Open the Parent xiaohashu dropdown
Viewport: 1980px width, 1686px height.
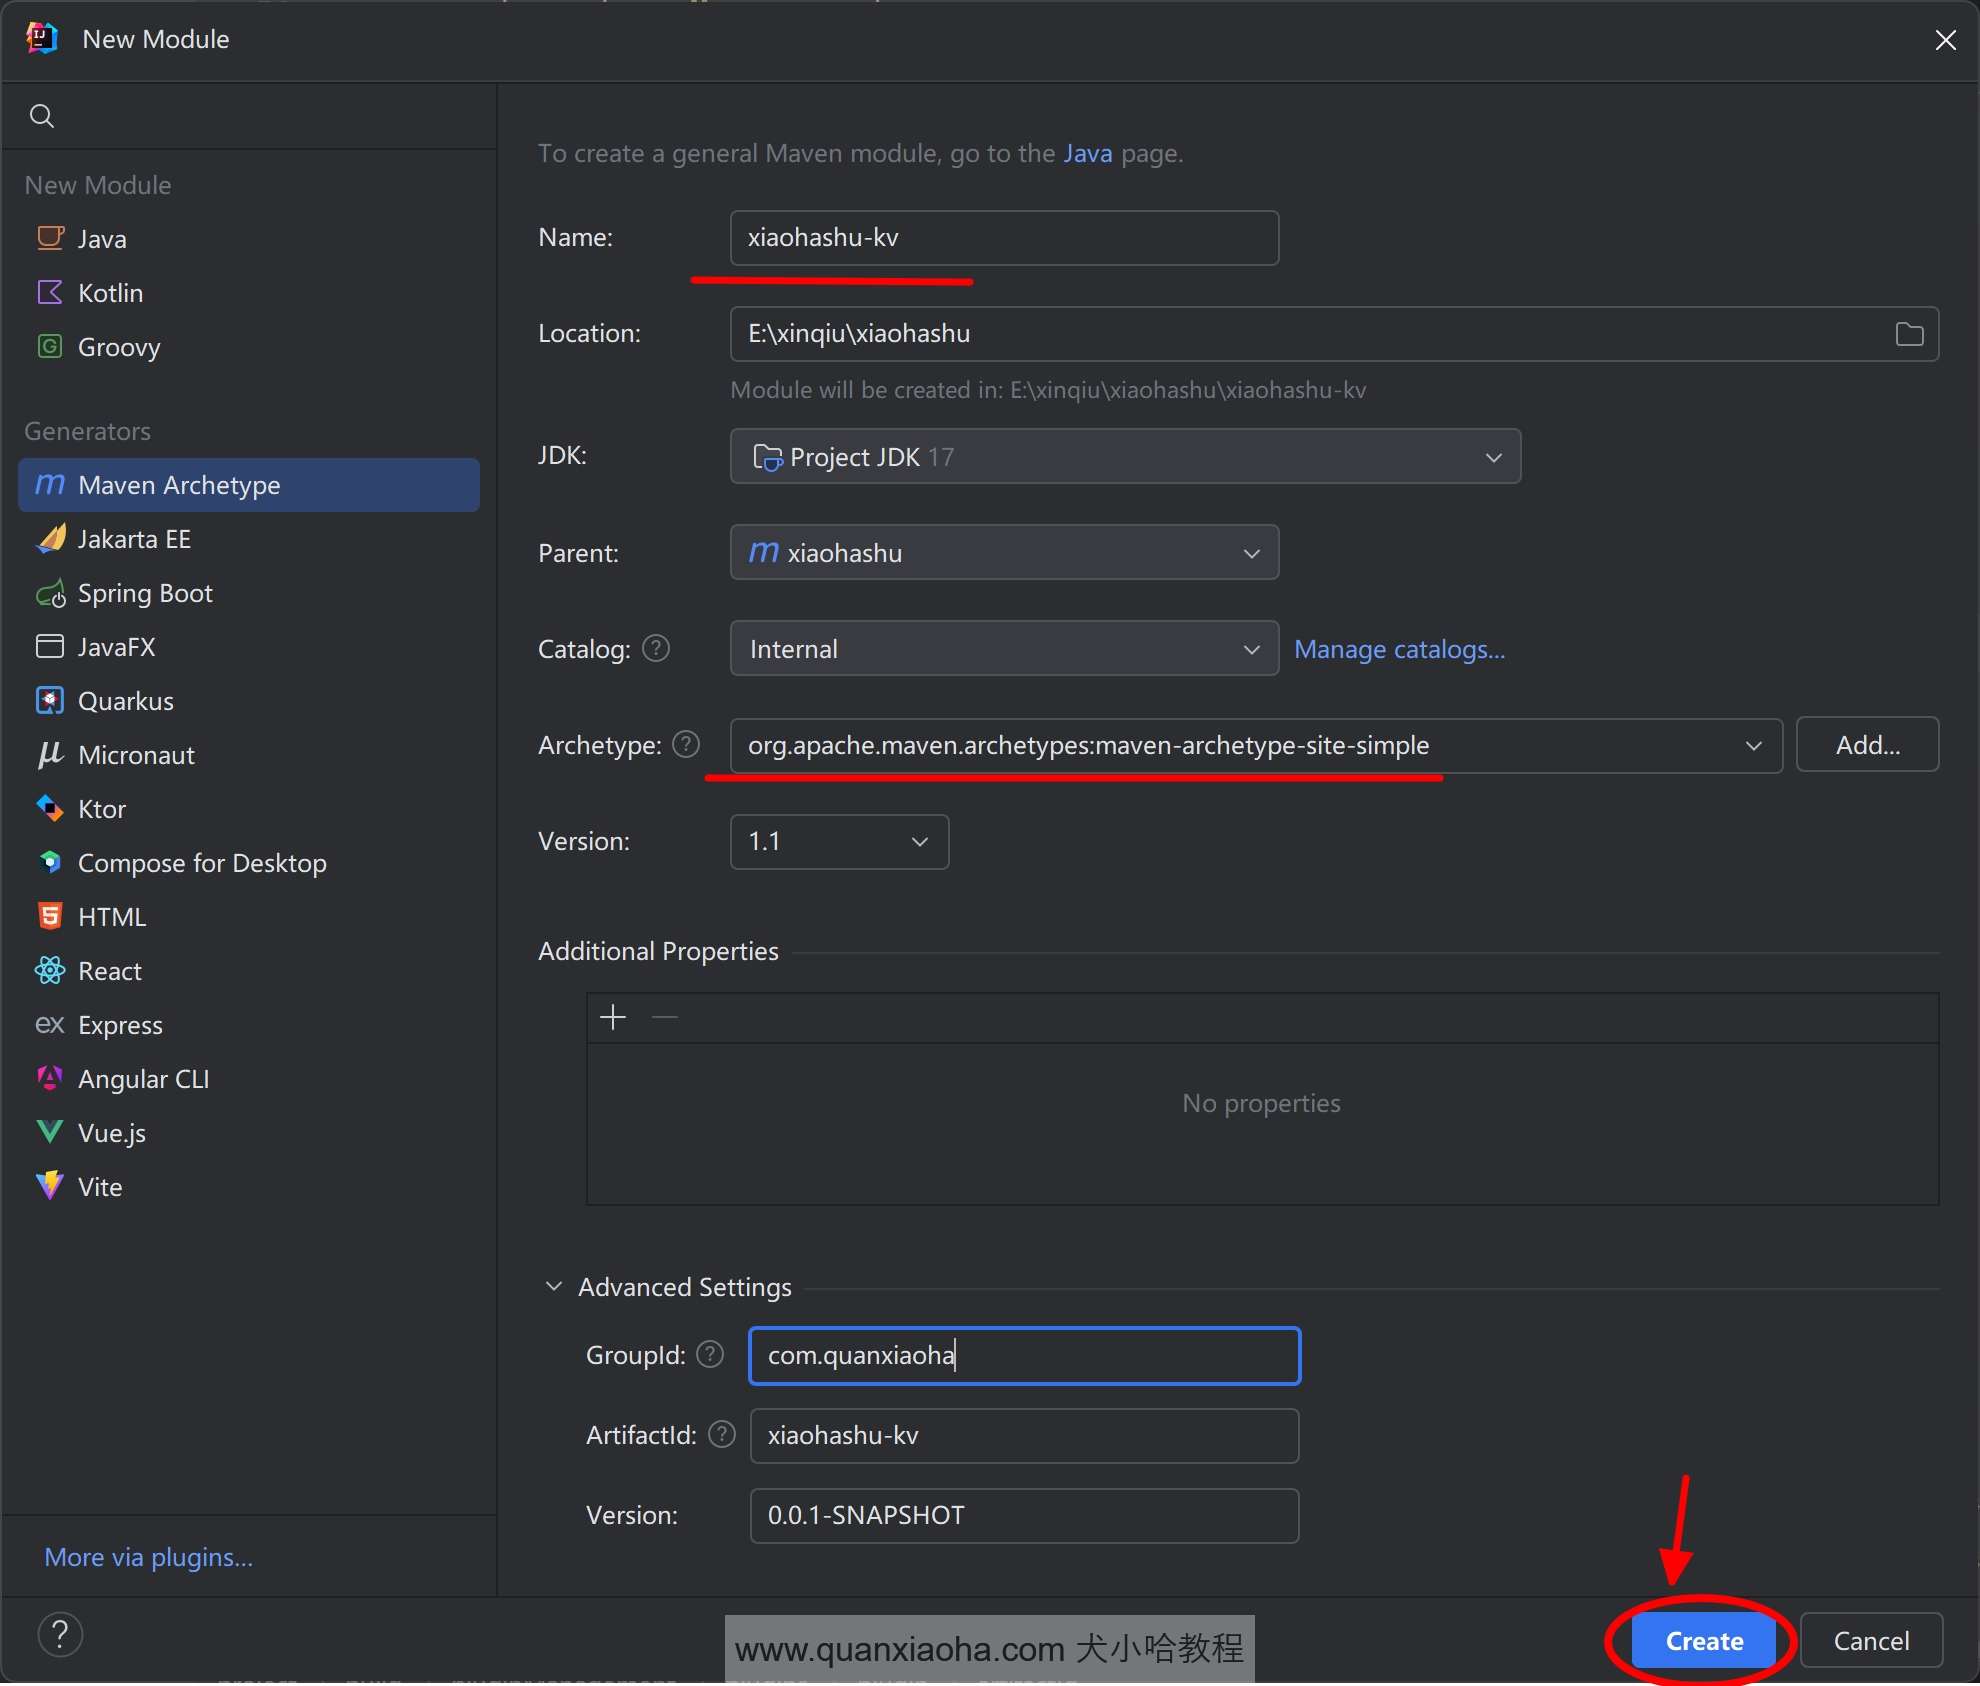tap(1003, 553)
